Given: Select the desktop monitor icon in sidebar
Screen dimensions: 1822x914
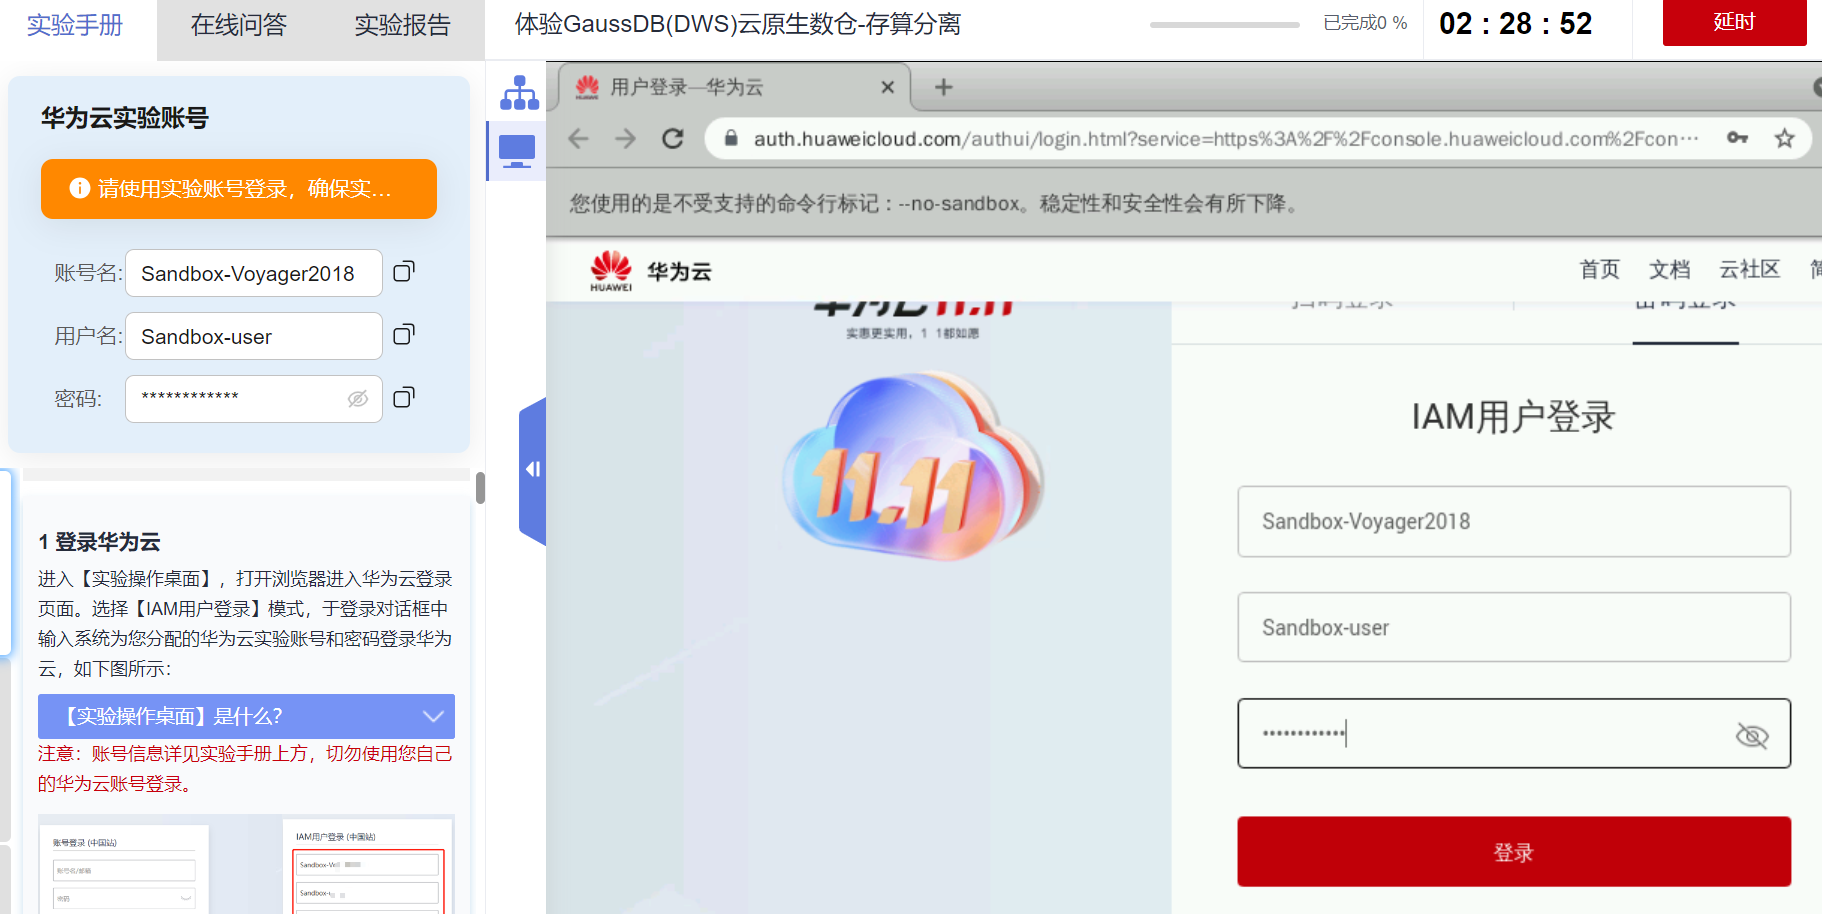Looking at the screenshot, I should 517,151.
